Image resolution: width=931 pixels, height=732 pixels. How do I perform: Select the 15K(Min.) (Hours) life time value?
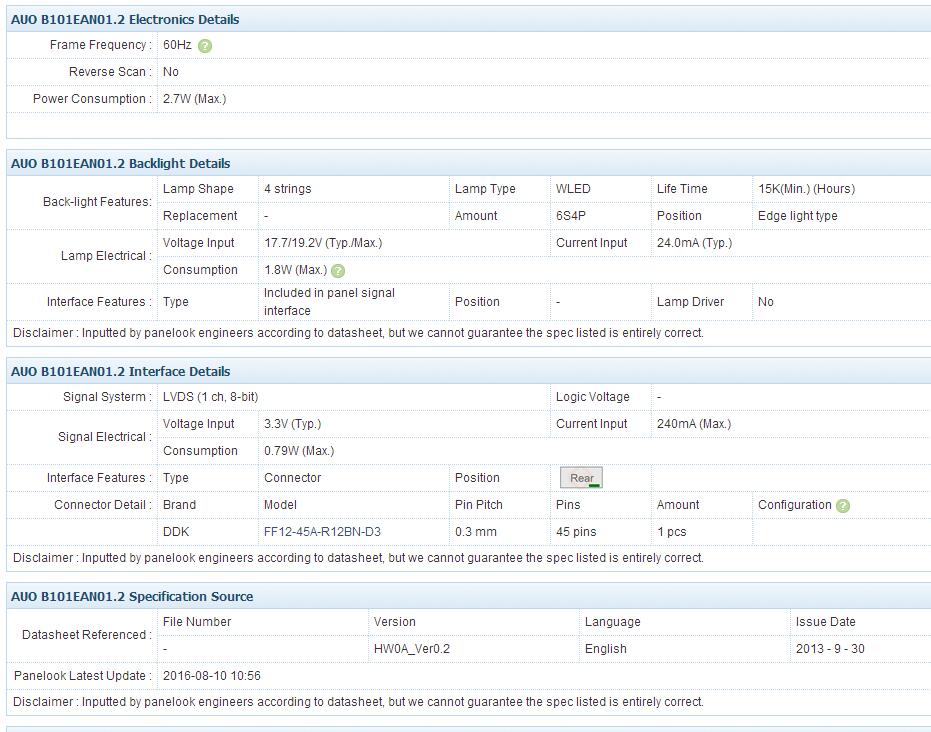click(806, 189)
